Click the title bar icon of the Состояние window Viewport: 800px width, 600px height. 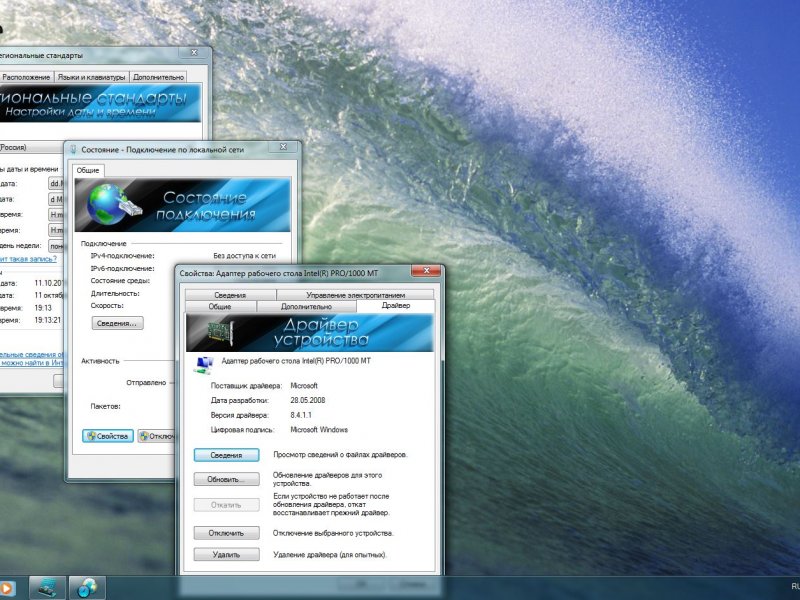73,149
